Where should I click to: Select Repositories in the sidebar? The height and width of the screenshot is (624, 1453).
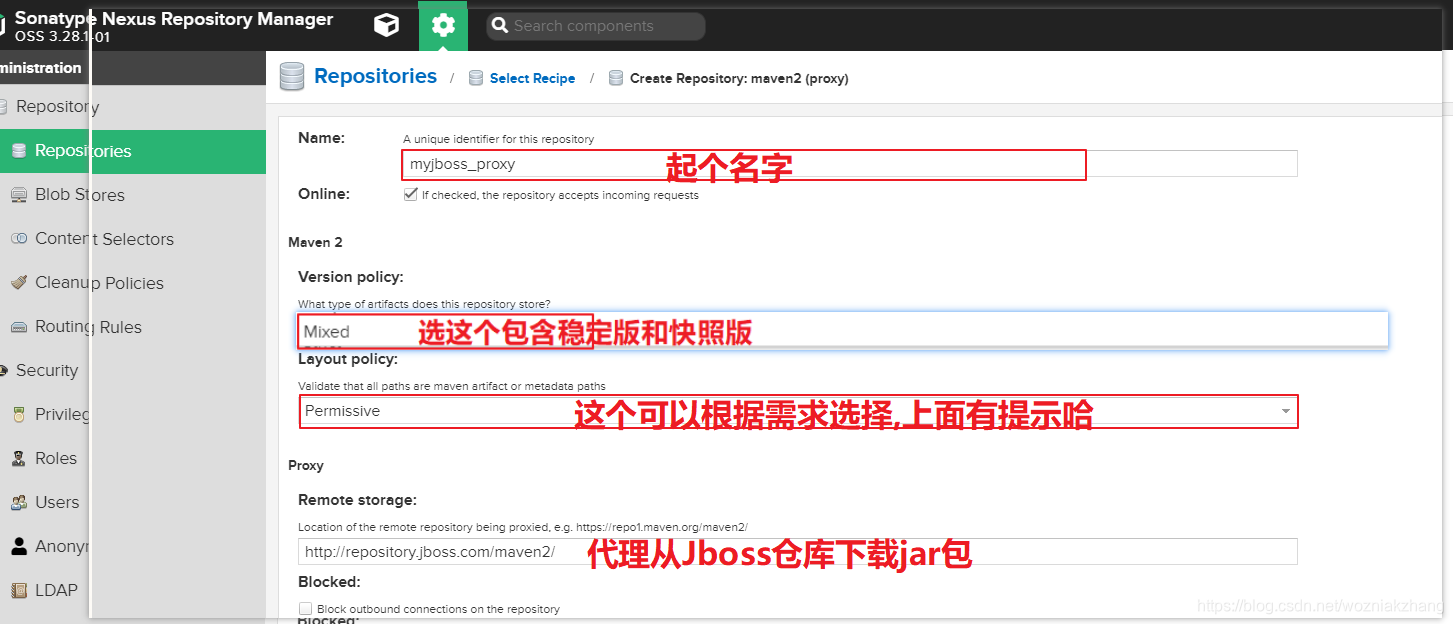click(x=133, y=151)
